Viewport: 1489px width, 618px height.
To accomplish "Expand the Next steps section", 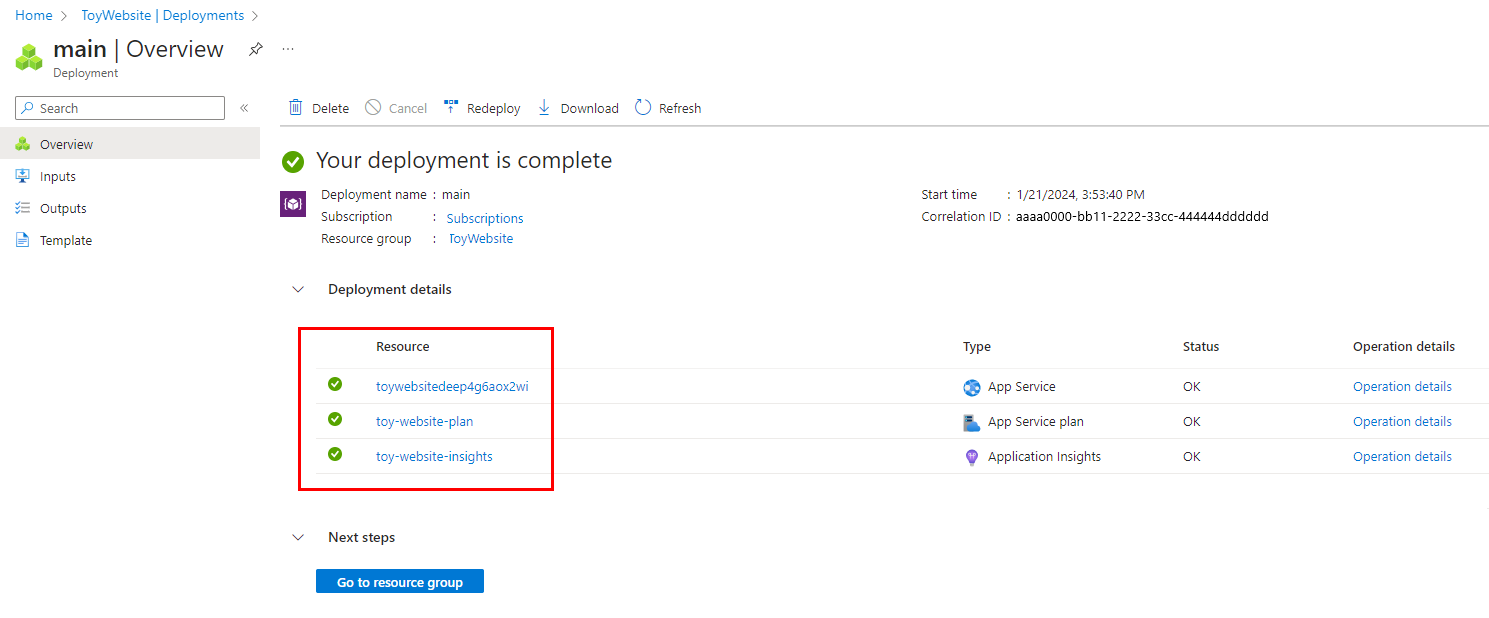I will pos(297,536).
